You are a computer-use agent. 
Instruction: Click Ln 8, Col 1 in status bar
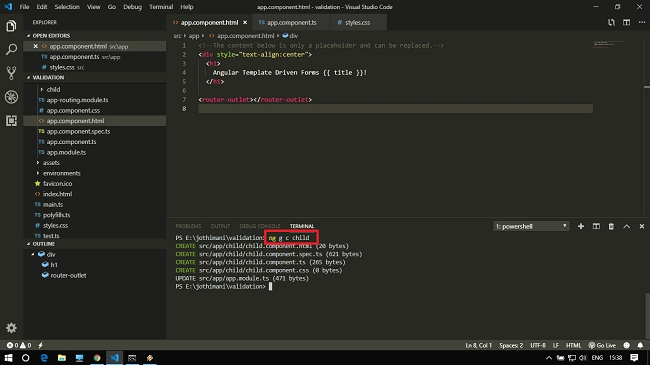tap(478, 345)
